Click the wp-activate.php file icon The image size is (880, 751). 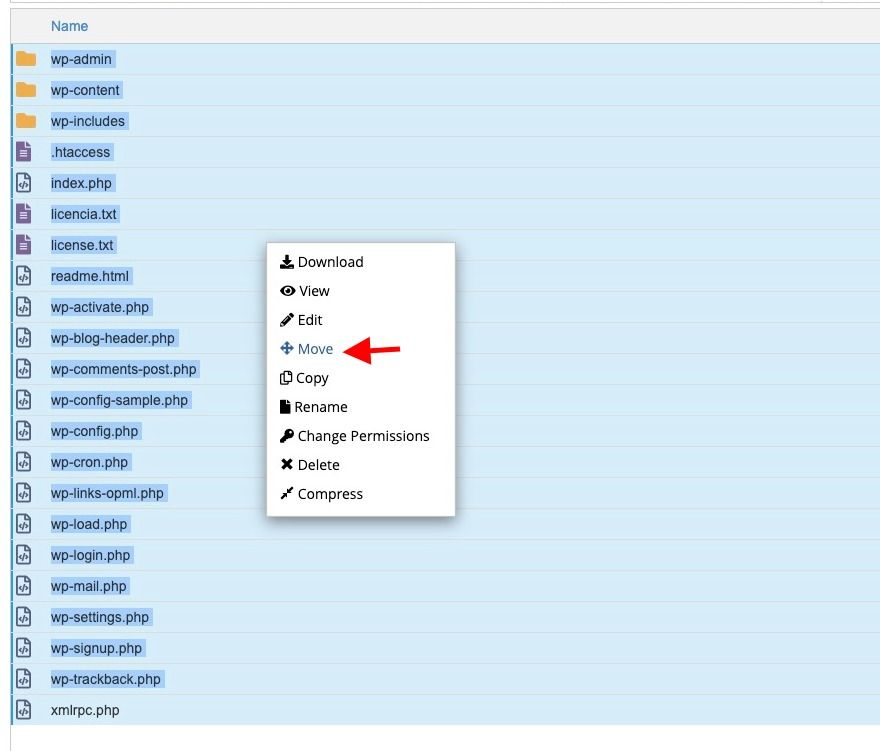point(24,307)
